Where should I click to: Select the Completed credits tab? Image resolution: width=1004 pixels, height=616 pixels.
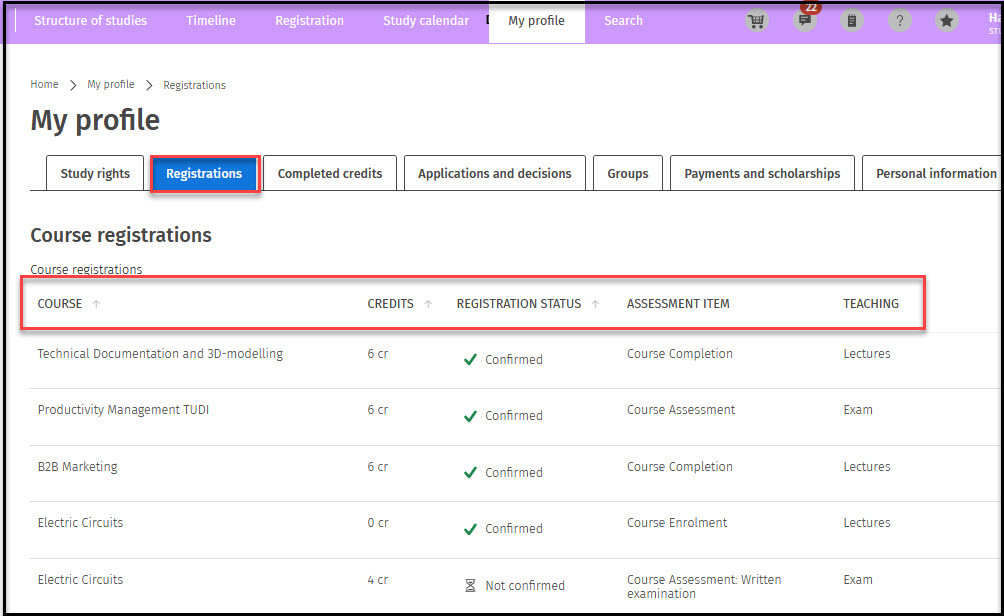tap(330, 174)
